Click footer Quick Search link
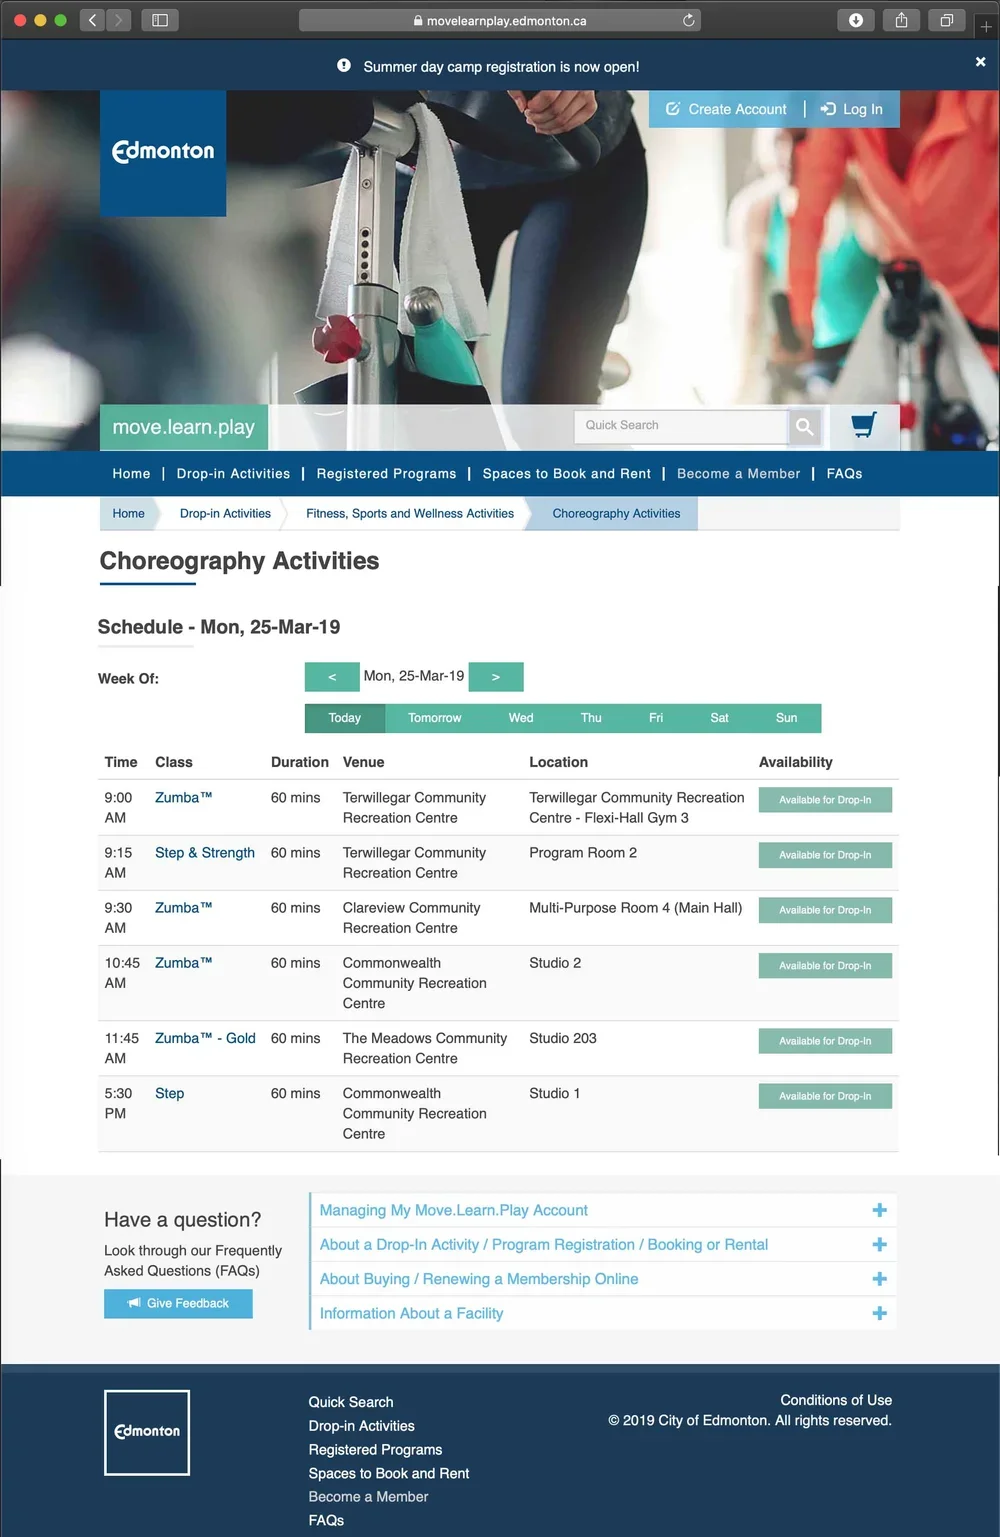Image resolution: width=1000 pixels, height=1537 pixels. point(351,1402)
